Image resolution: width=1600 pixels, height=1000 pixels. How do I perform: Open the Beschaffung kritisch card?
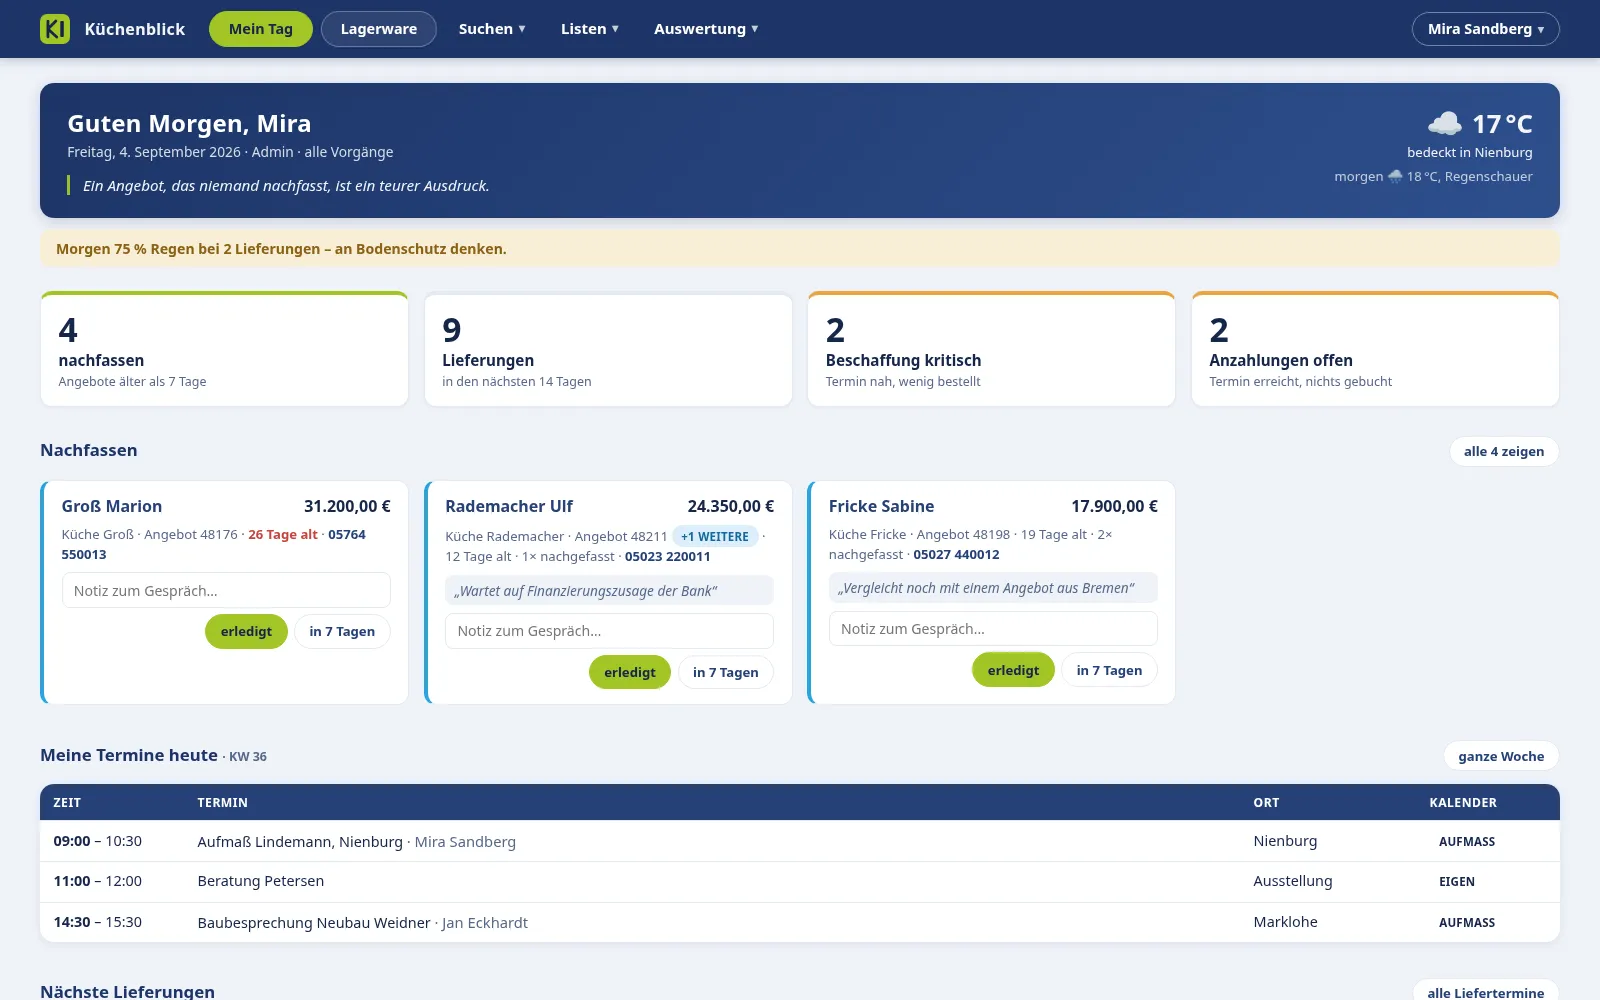(991, 349)
